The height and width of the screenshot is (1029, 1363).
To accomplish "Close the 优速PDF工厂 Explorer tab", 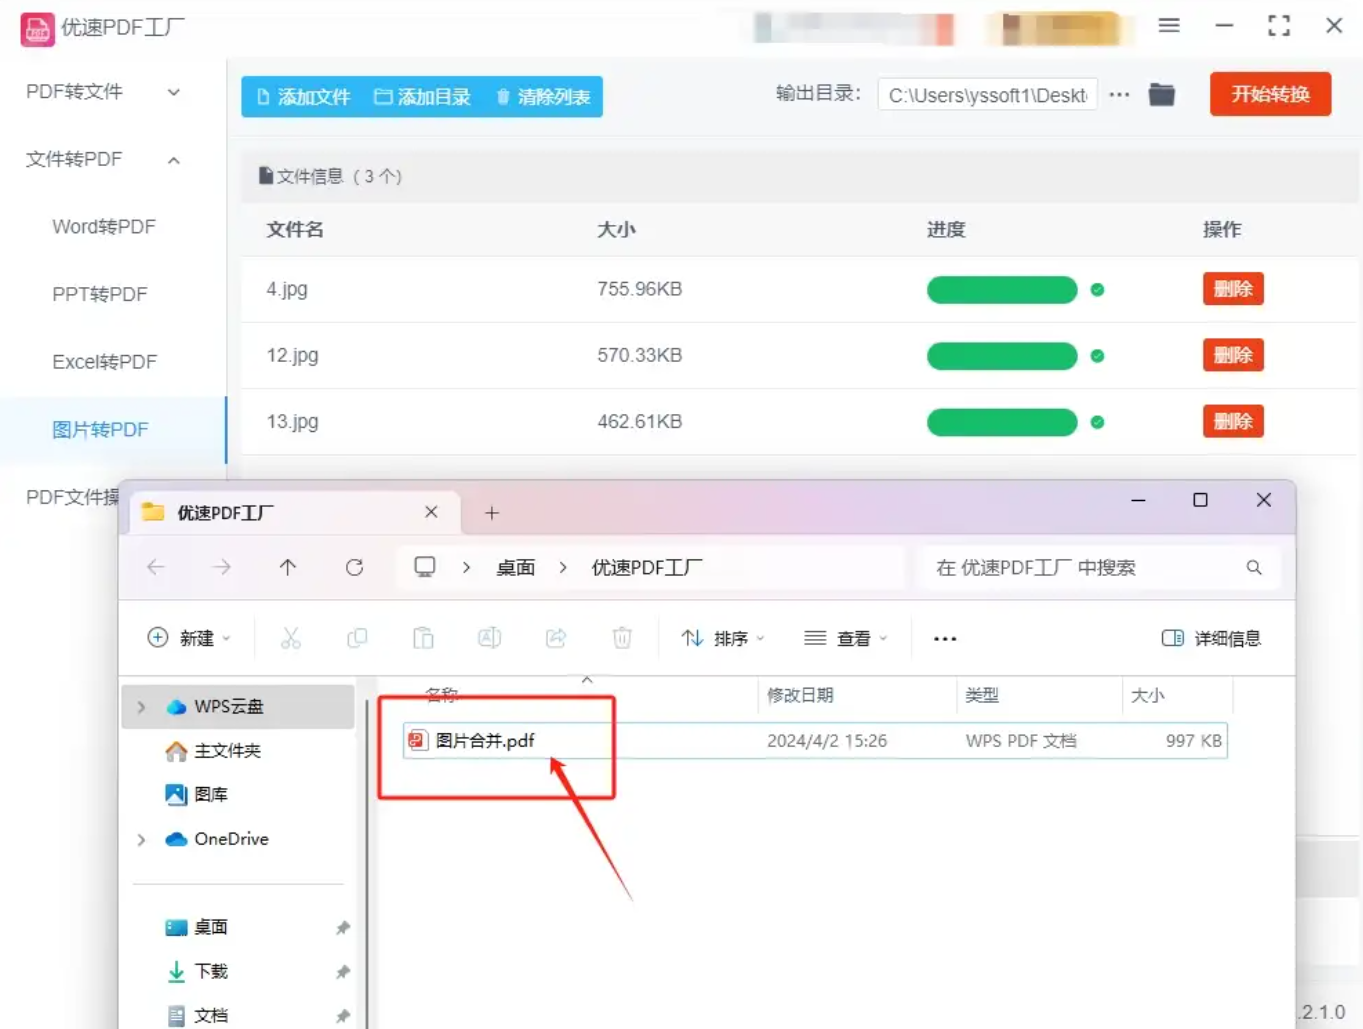I will (x=431, y=512).
